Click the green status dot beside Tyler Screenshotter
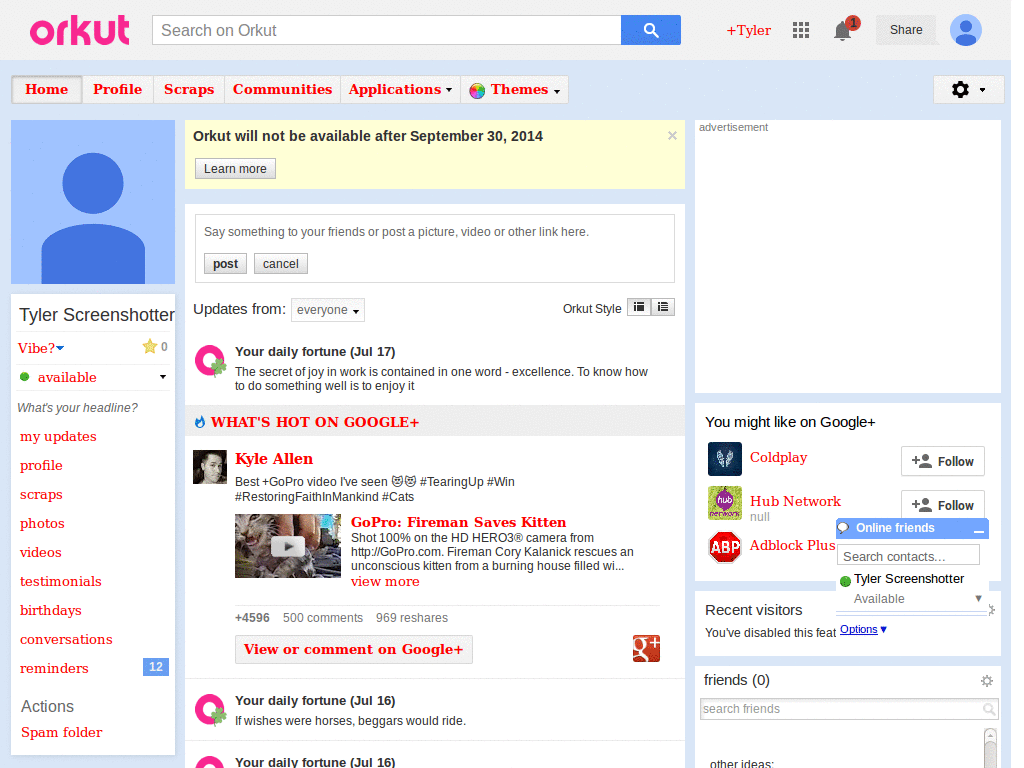The width and height of the screenshot is (1024, 768). click(x=845, y=581)
